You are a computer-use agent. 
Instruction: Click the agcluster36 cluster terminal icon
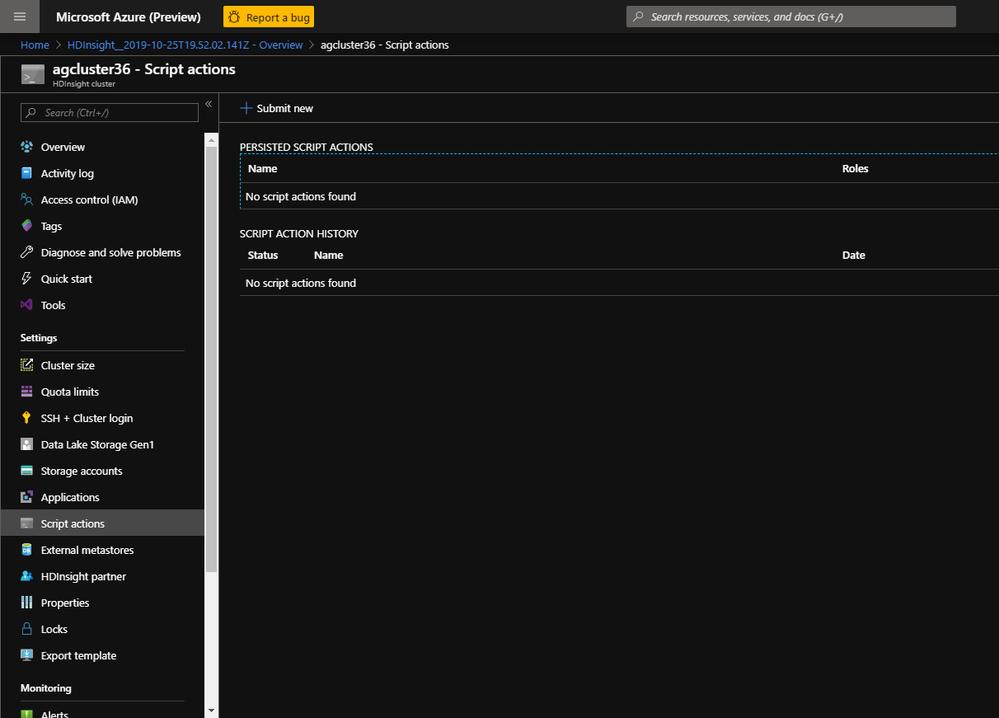point(32,75)
